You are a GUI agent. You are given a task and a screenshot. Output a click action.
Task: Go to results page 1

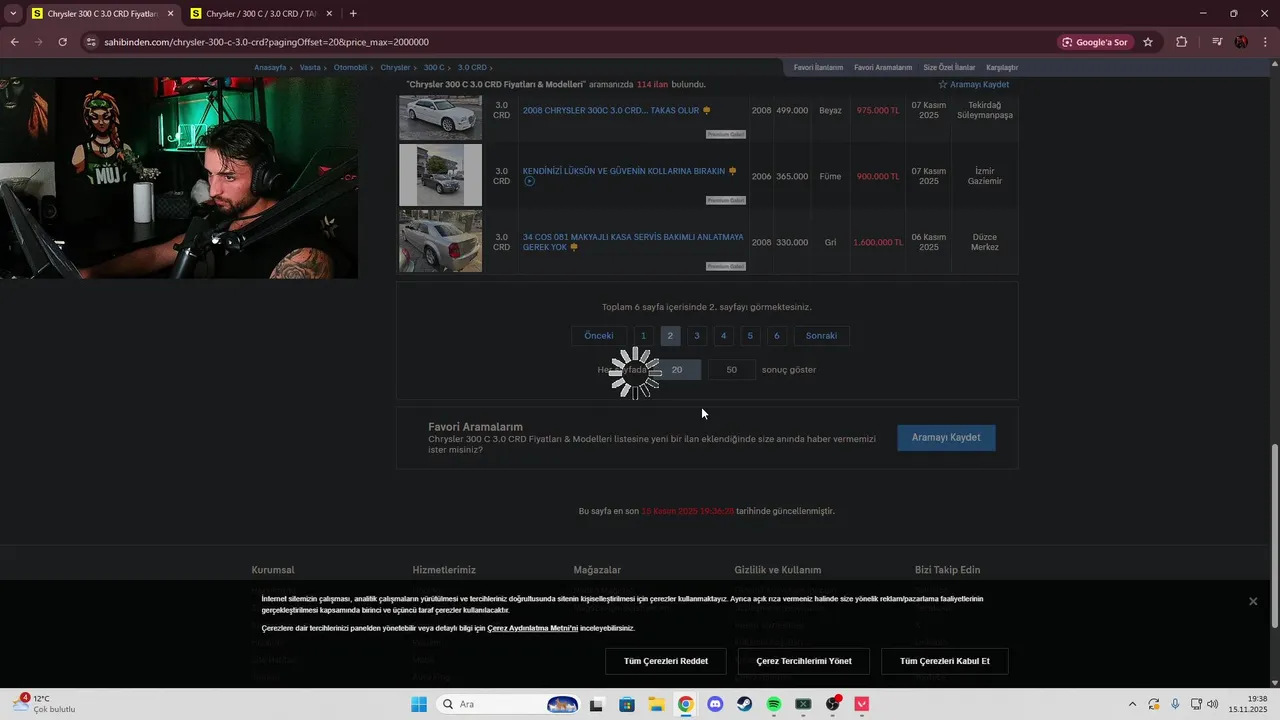click(x=643, y=336)
